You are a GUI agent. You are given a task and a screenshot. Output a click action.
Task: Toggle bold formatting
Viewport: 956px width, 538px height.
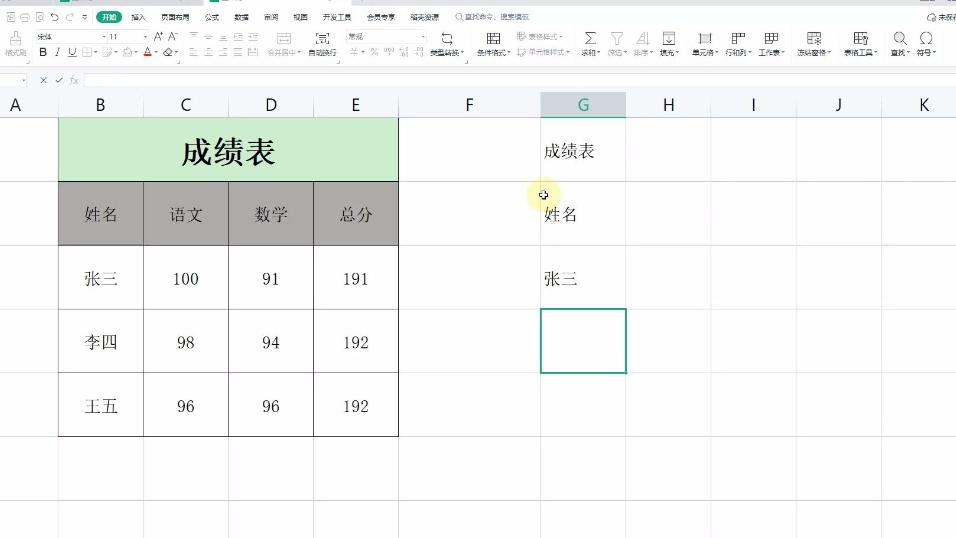point(43,52)
